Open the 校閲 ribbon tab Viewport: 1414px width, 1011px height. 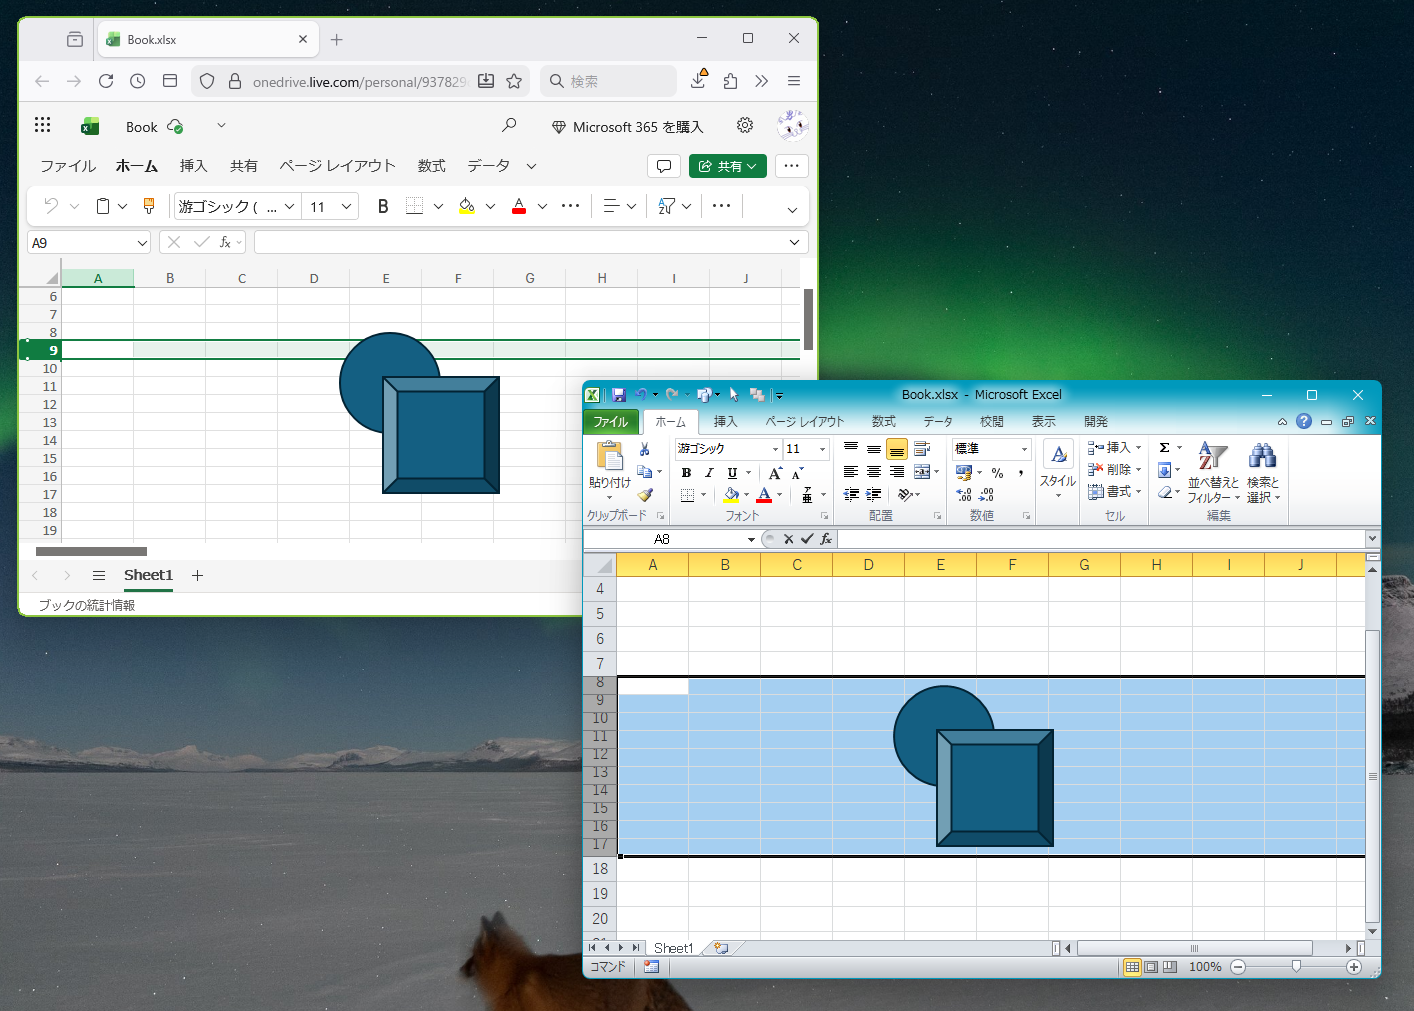[x=991, y=422]
